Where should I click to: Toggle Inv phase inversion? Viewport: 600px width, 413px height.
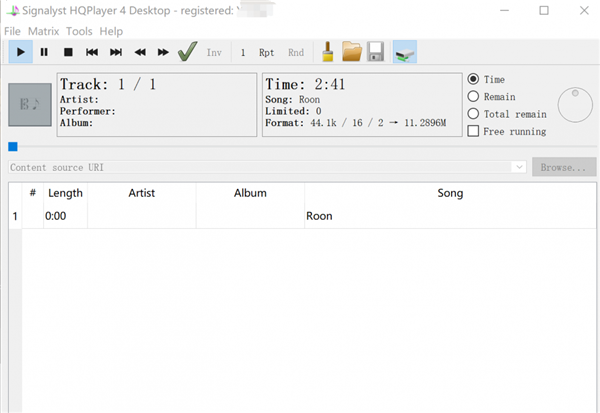[214, 52]
